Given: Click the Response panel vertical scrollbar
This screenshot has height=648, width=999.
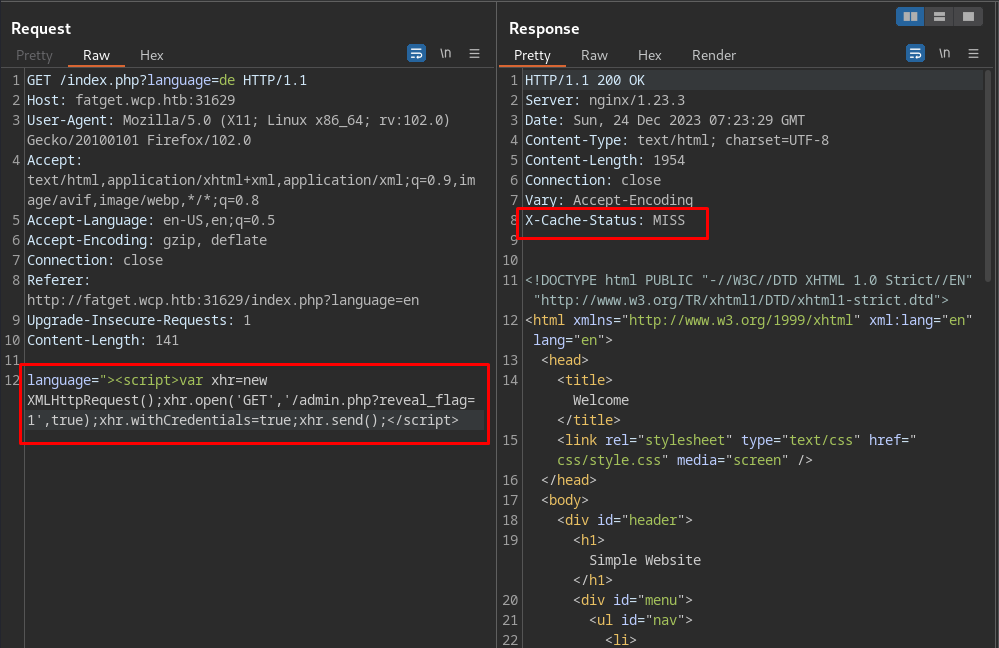Looking at the screenshot, I should tap(988, 175).
